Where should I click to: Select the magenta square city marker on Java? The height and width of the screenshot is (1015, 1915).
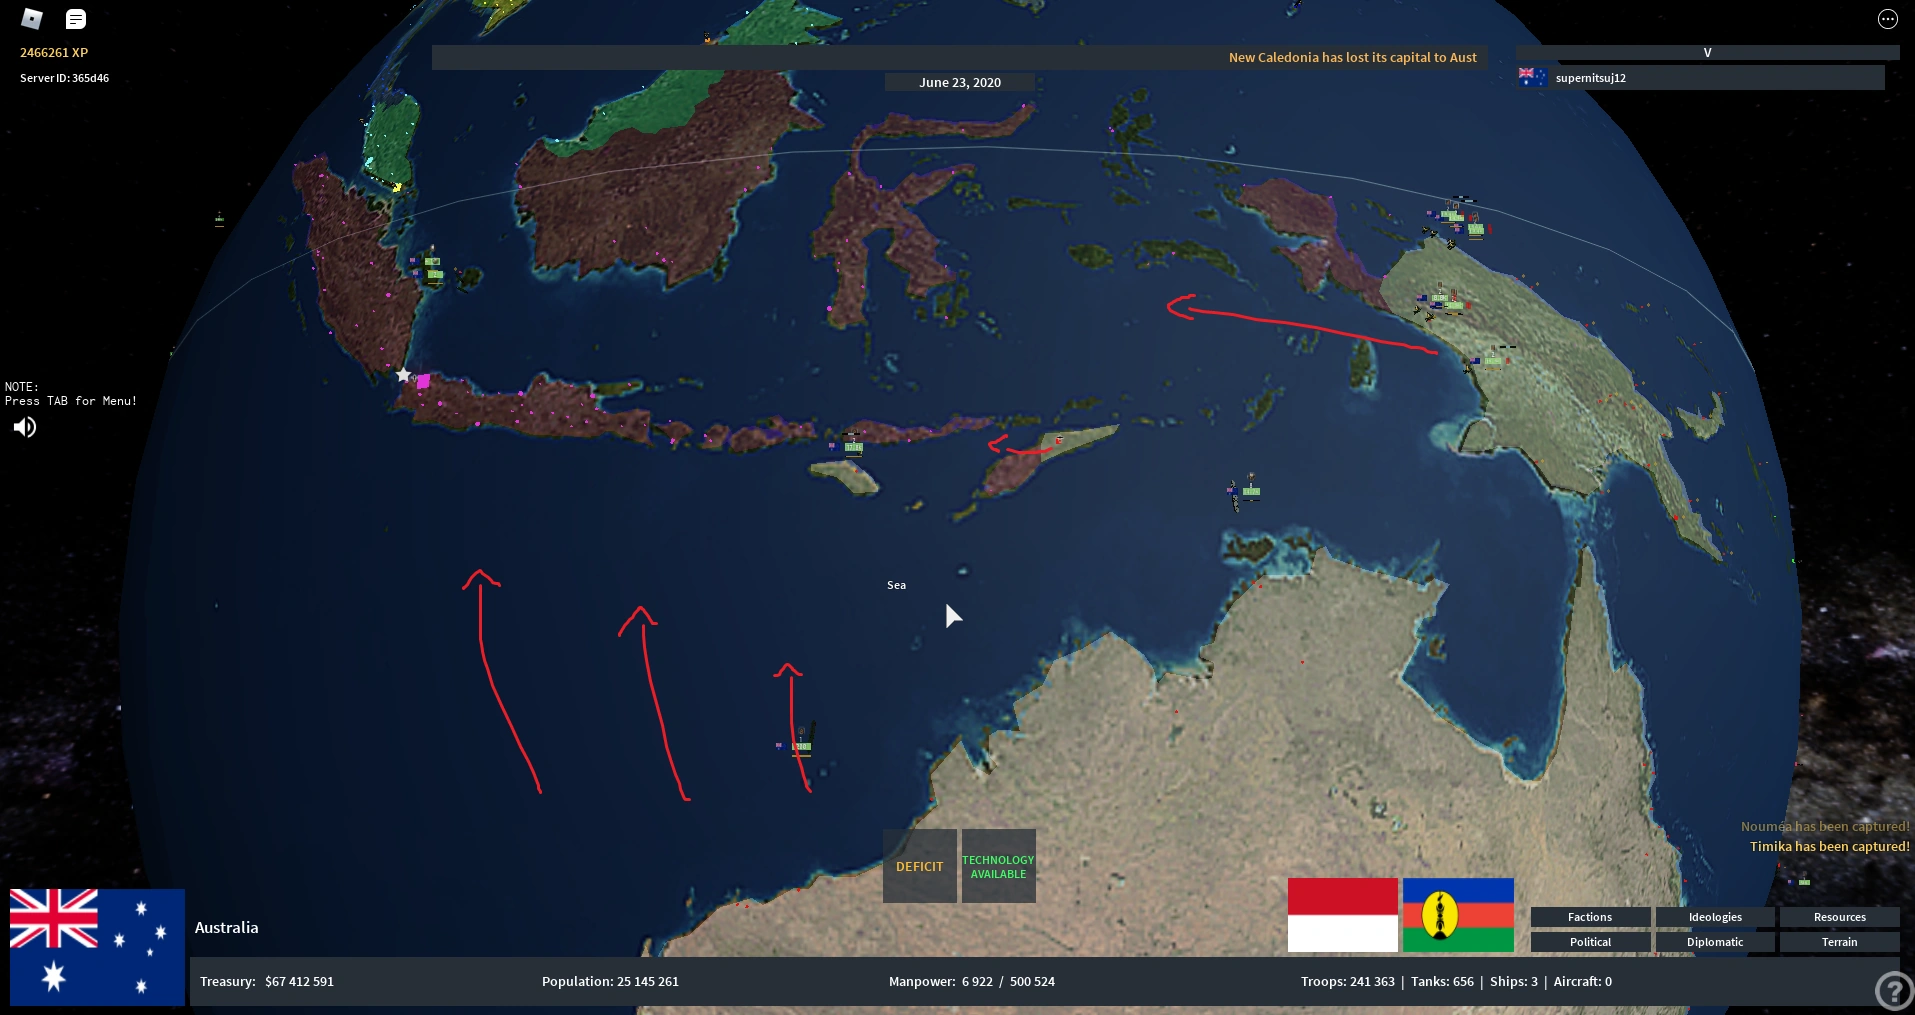(x=423, y=381)
